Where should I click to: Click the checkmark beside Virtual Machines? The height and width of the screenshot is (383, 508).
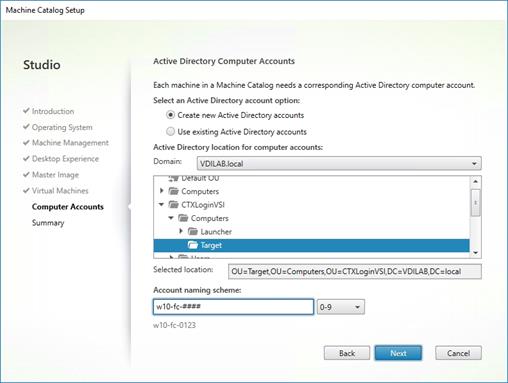tap(26, 190)
